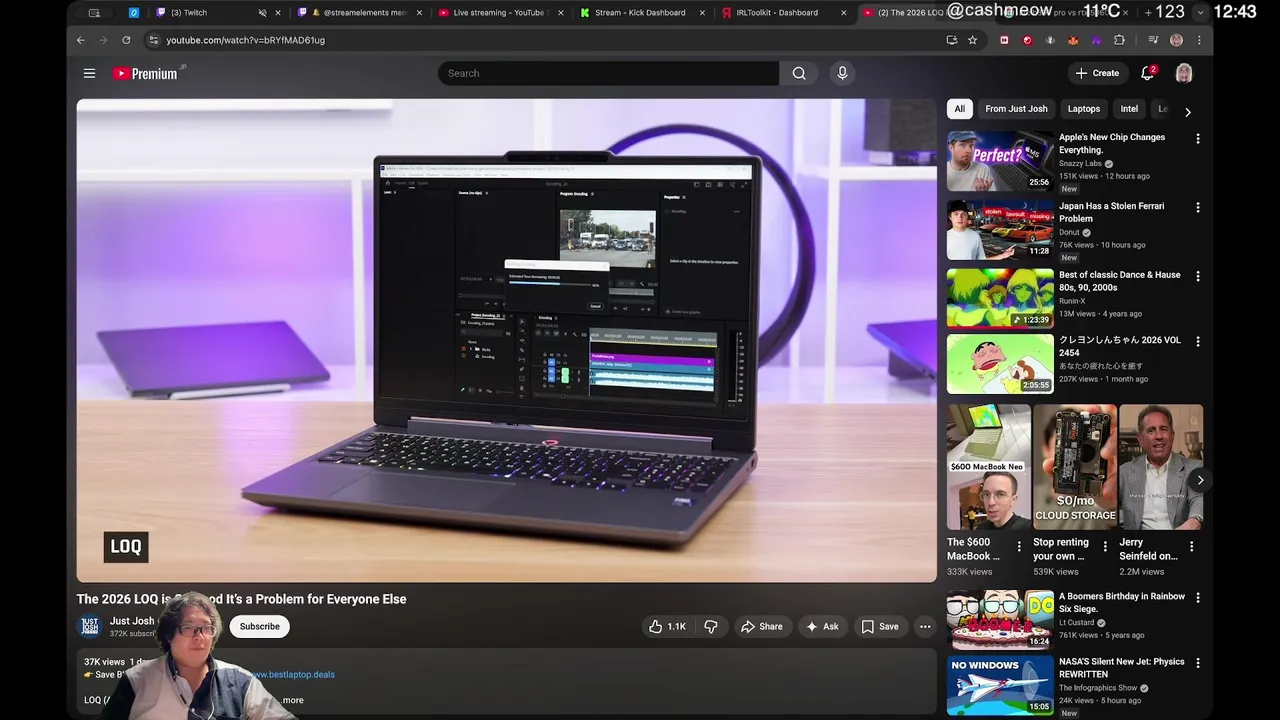1280x720 pixels.
Task: Click The Infographics Show channel name
Action: pyautogui.click(x=1098, y=688)
